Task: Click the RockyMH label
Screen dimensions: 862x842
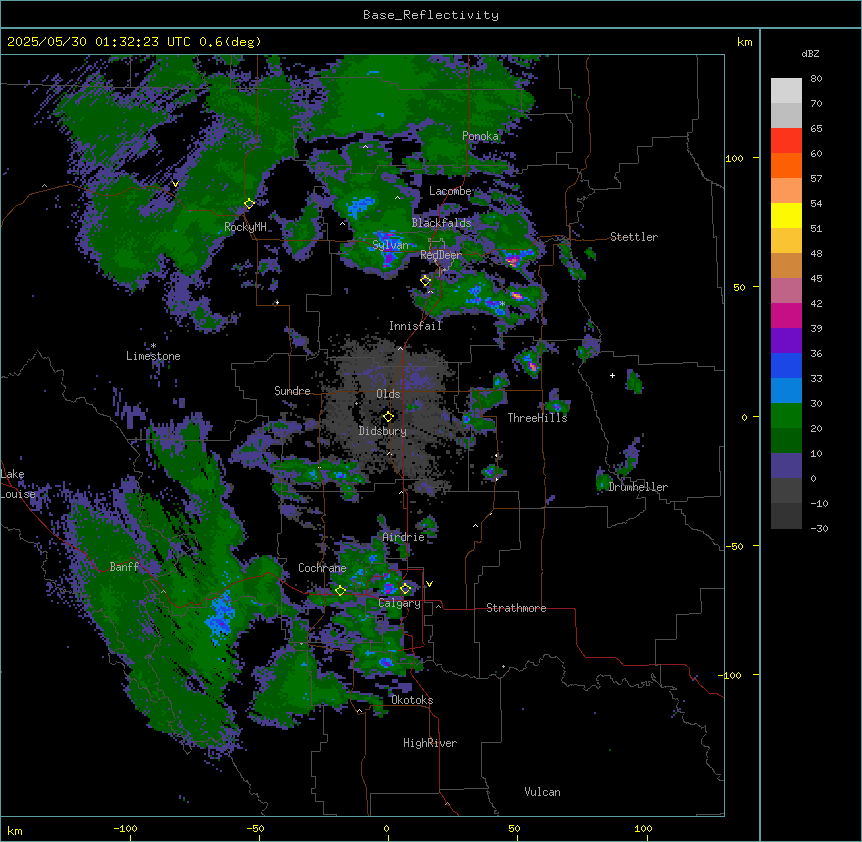Action: [x=245, y=227]
